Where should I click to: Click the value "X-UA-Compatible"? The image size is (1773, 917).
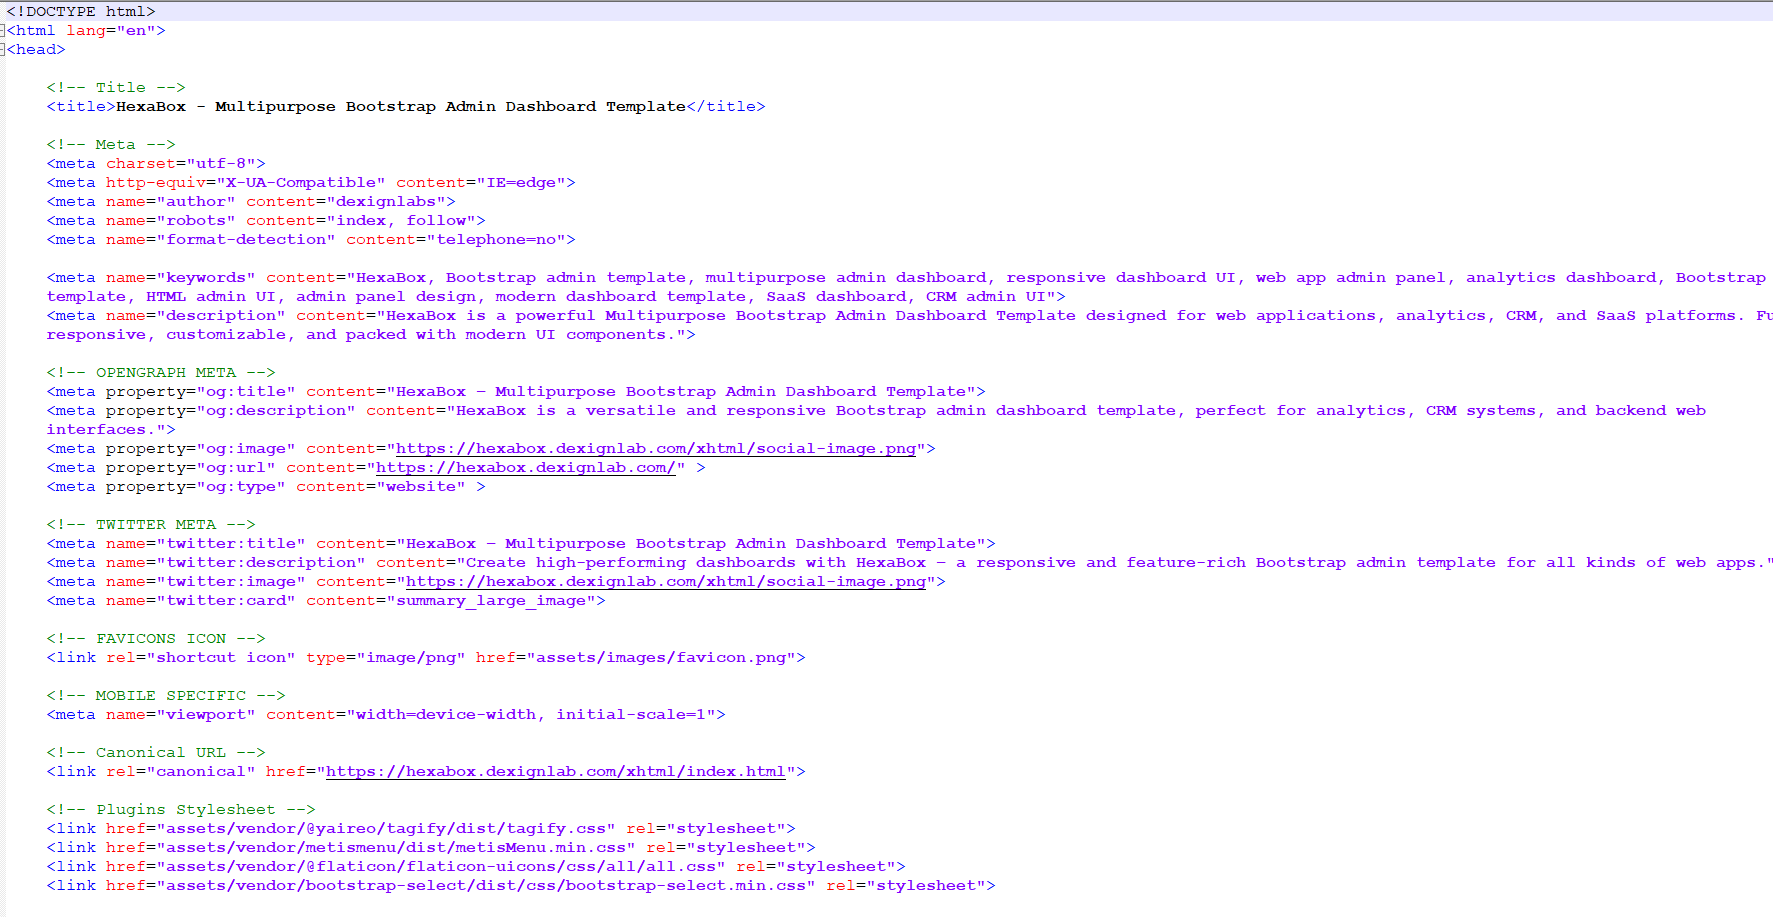[x=301, y=183]
